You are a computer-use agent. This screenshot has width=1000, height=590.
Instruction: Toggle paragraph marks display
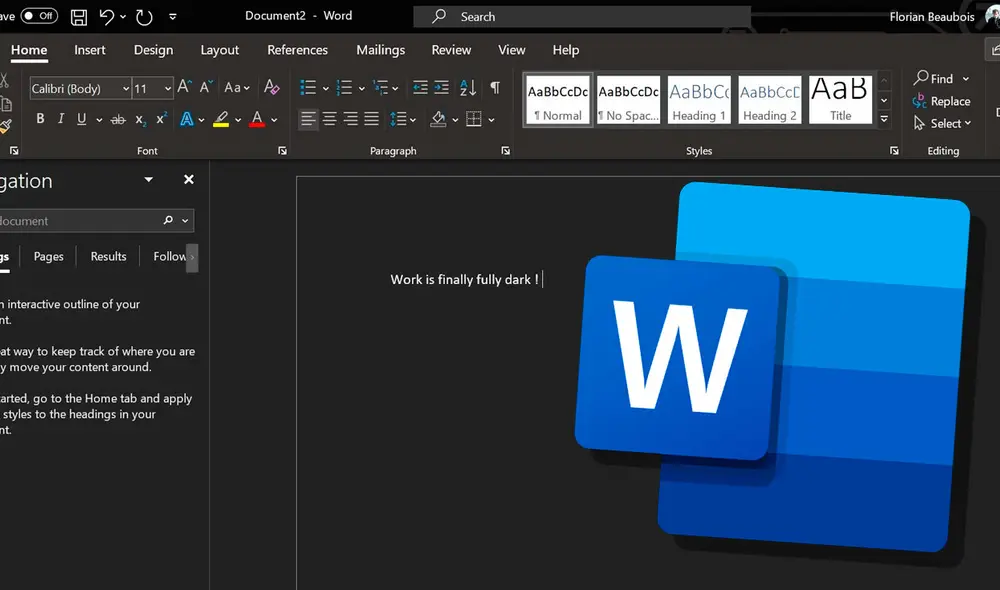point(494,88)
